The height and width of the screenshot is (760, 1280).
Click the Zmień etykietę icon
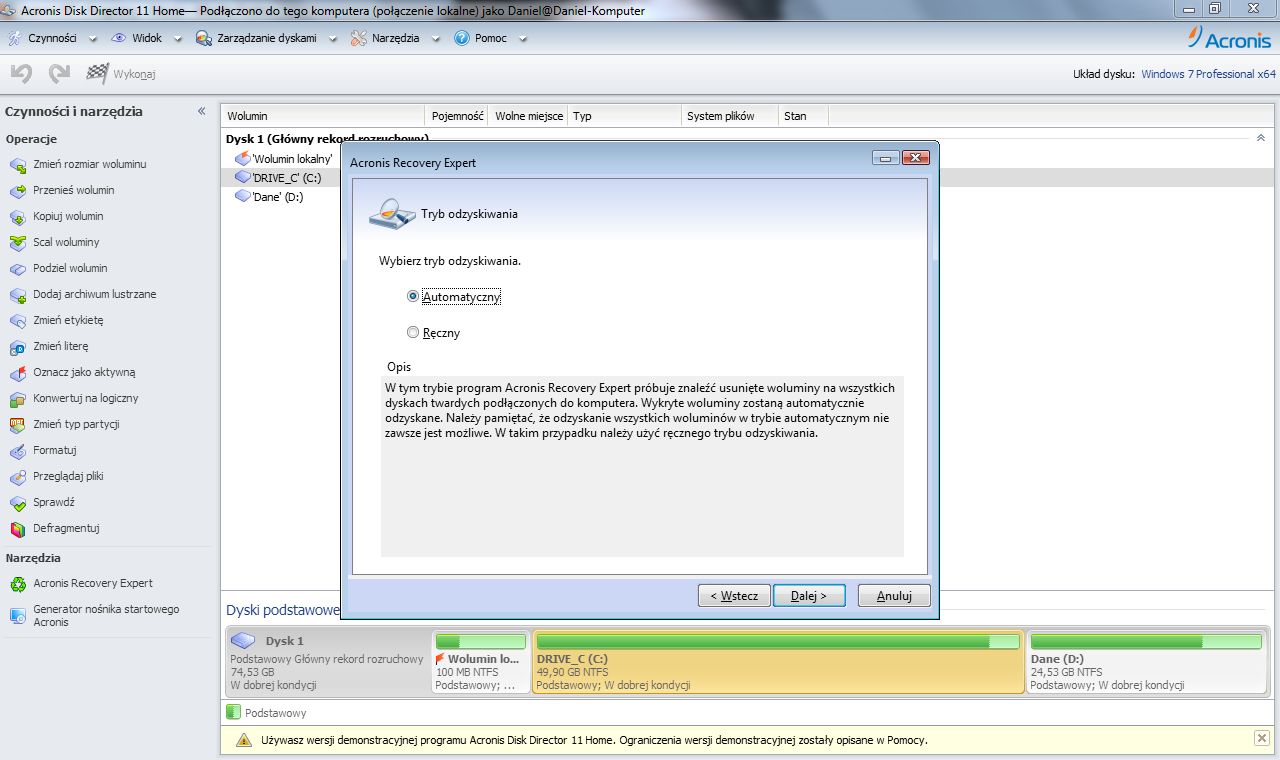(x=17, y=321)
